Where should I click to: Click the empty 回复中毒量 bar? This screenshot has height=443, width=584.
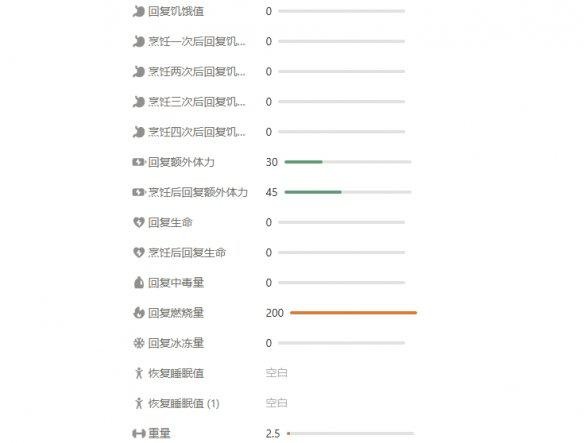click(x=341, y=283)
